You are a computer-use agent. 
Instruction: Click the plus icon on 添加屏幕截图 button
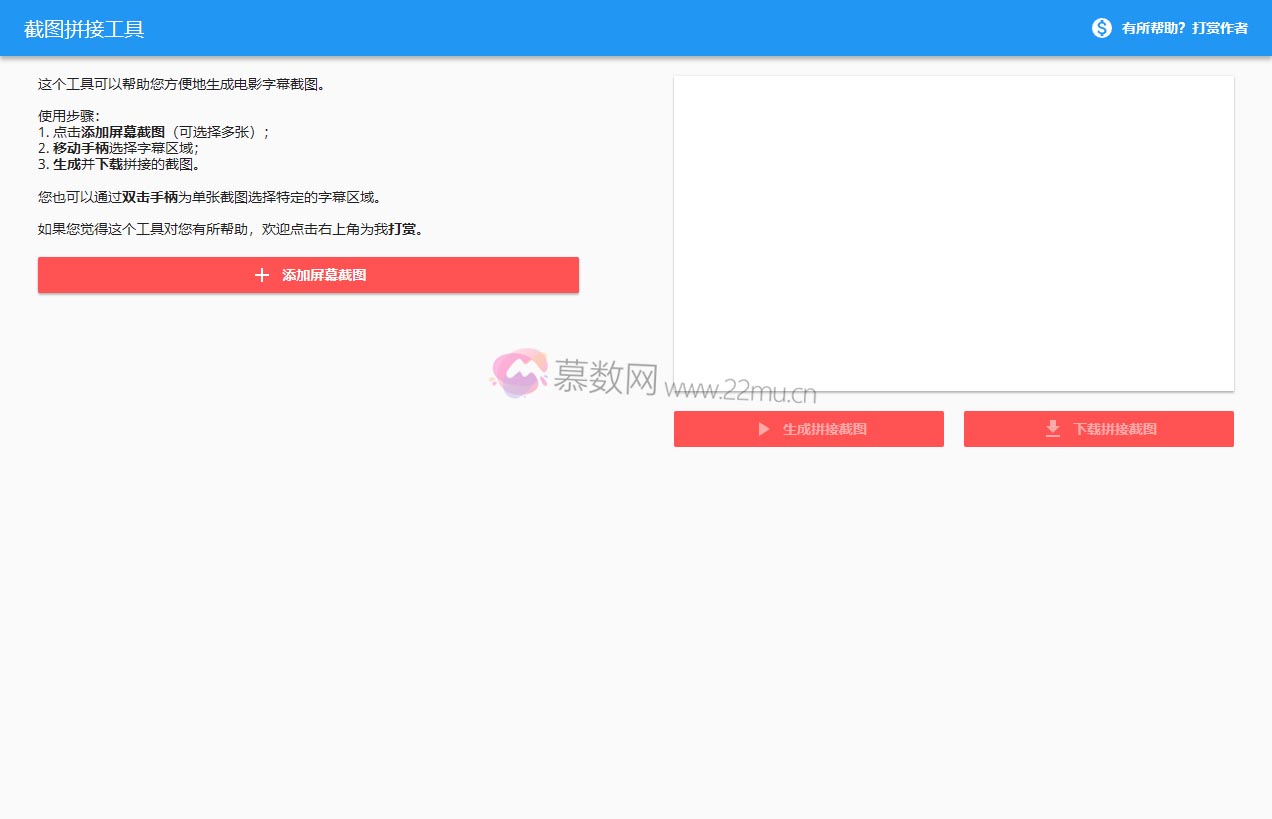[262, 275]
